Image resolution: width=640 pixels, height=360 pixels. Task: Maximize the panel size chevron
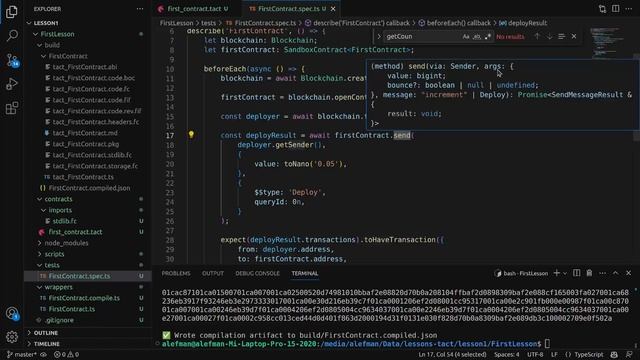[x=616, y=273]
